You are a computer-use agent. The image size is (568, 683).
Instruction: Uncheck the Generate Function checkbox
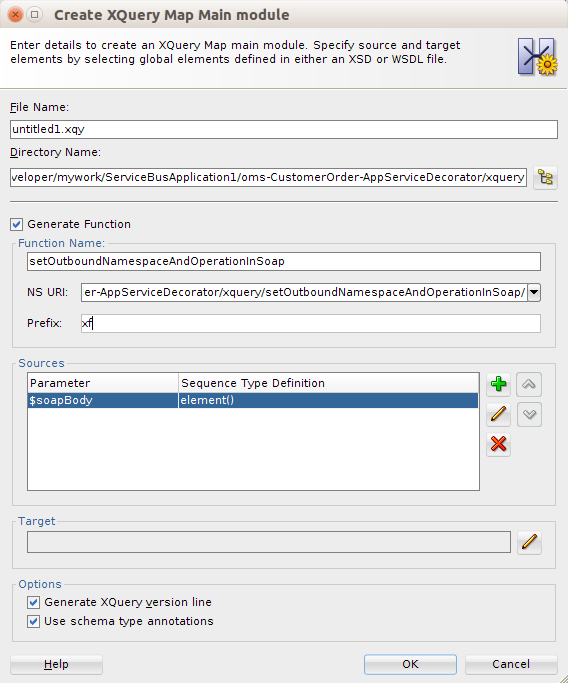tap(17, 224)
